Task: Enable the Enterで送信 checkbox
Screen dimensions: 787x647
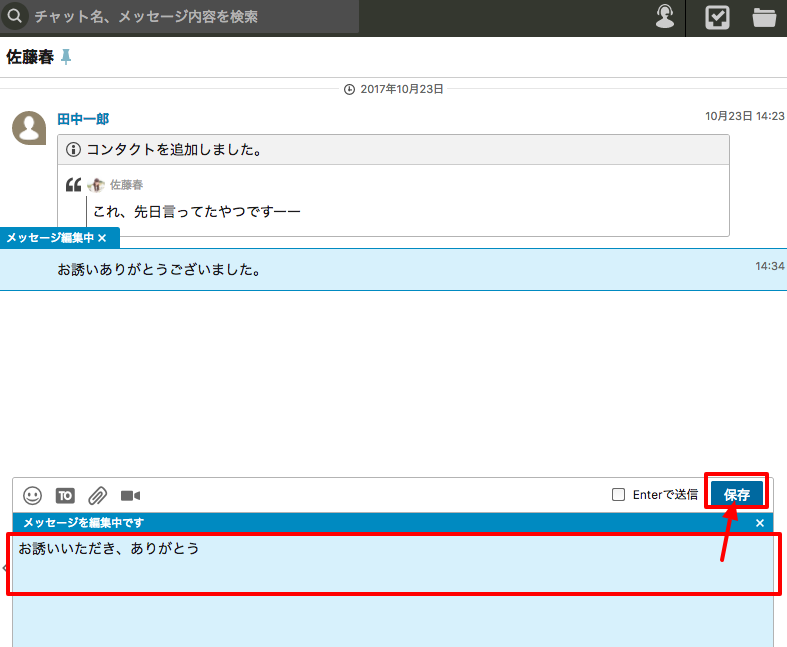Action: click(619, 494)
